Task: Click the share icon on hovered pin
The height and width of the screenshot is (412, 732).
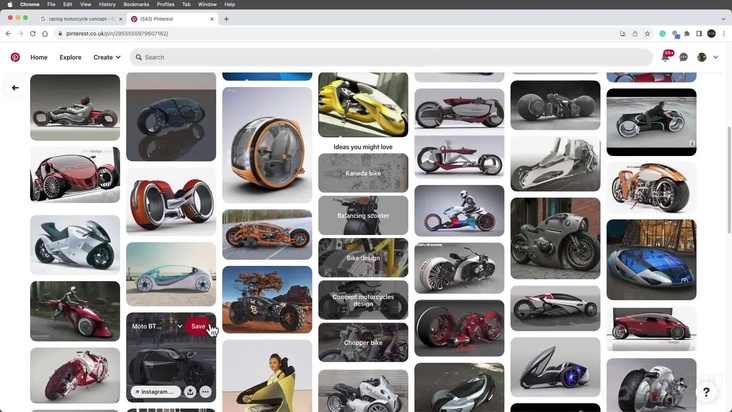Action: pos(190,391)
